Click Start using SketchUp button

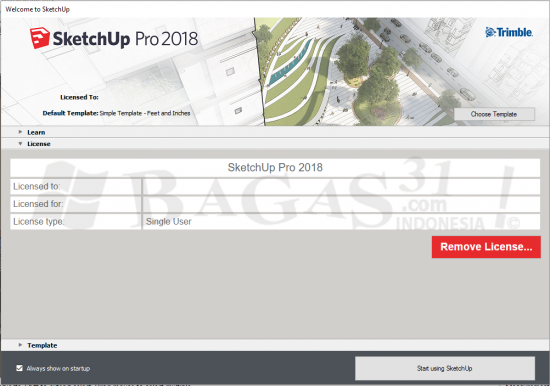click(445, 368)
